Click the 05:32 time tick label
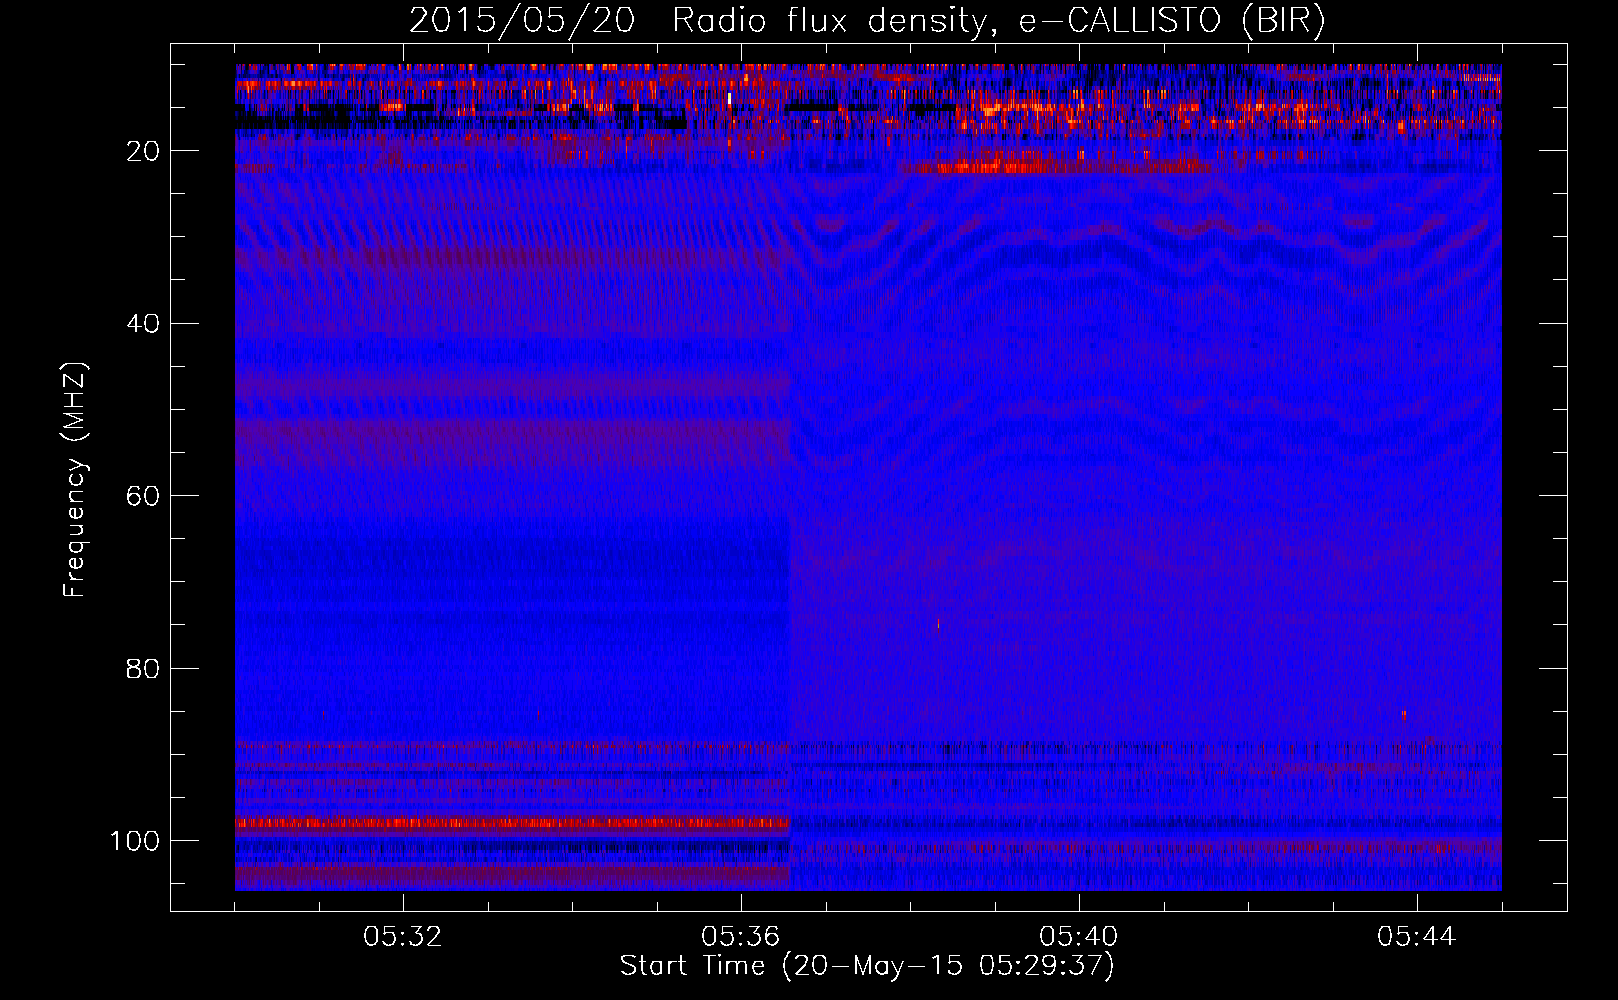 click(x=403, y=937)
